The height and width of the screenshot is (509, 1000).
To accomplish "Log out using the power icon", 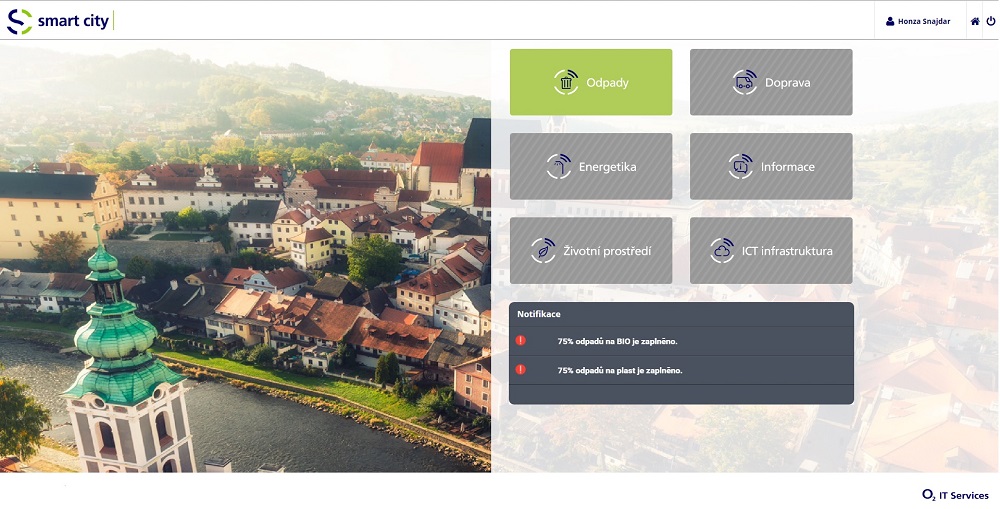I will tap(991, 21).
